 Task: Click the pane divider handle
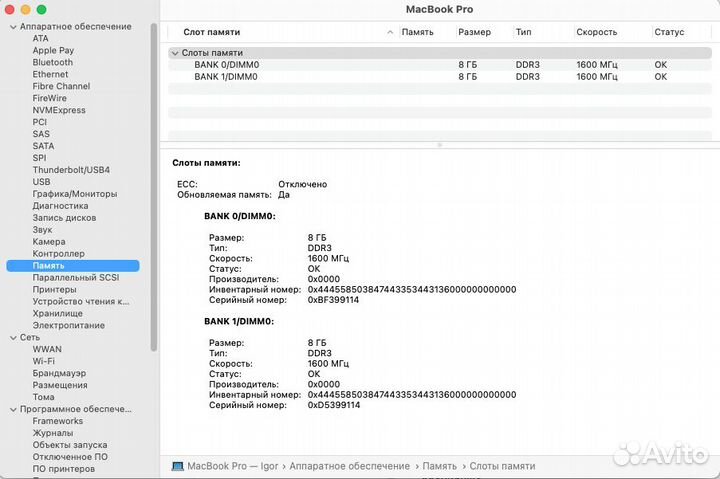pos(439,145)
